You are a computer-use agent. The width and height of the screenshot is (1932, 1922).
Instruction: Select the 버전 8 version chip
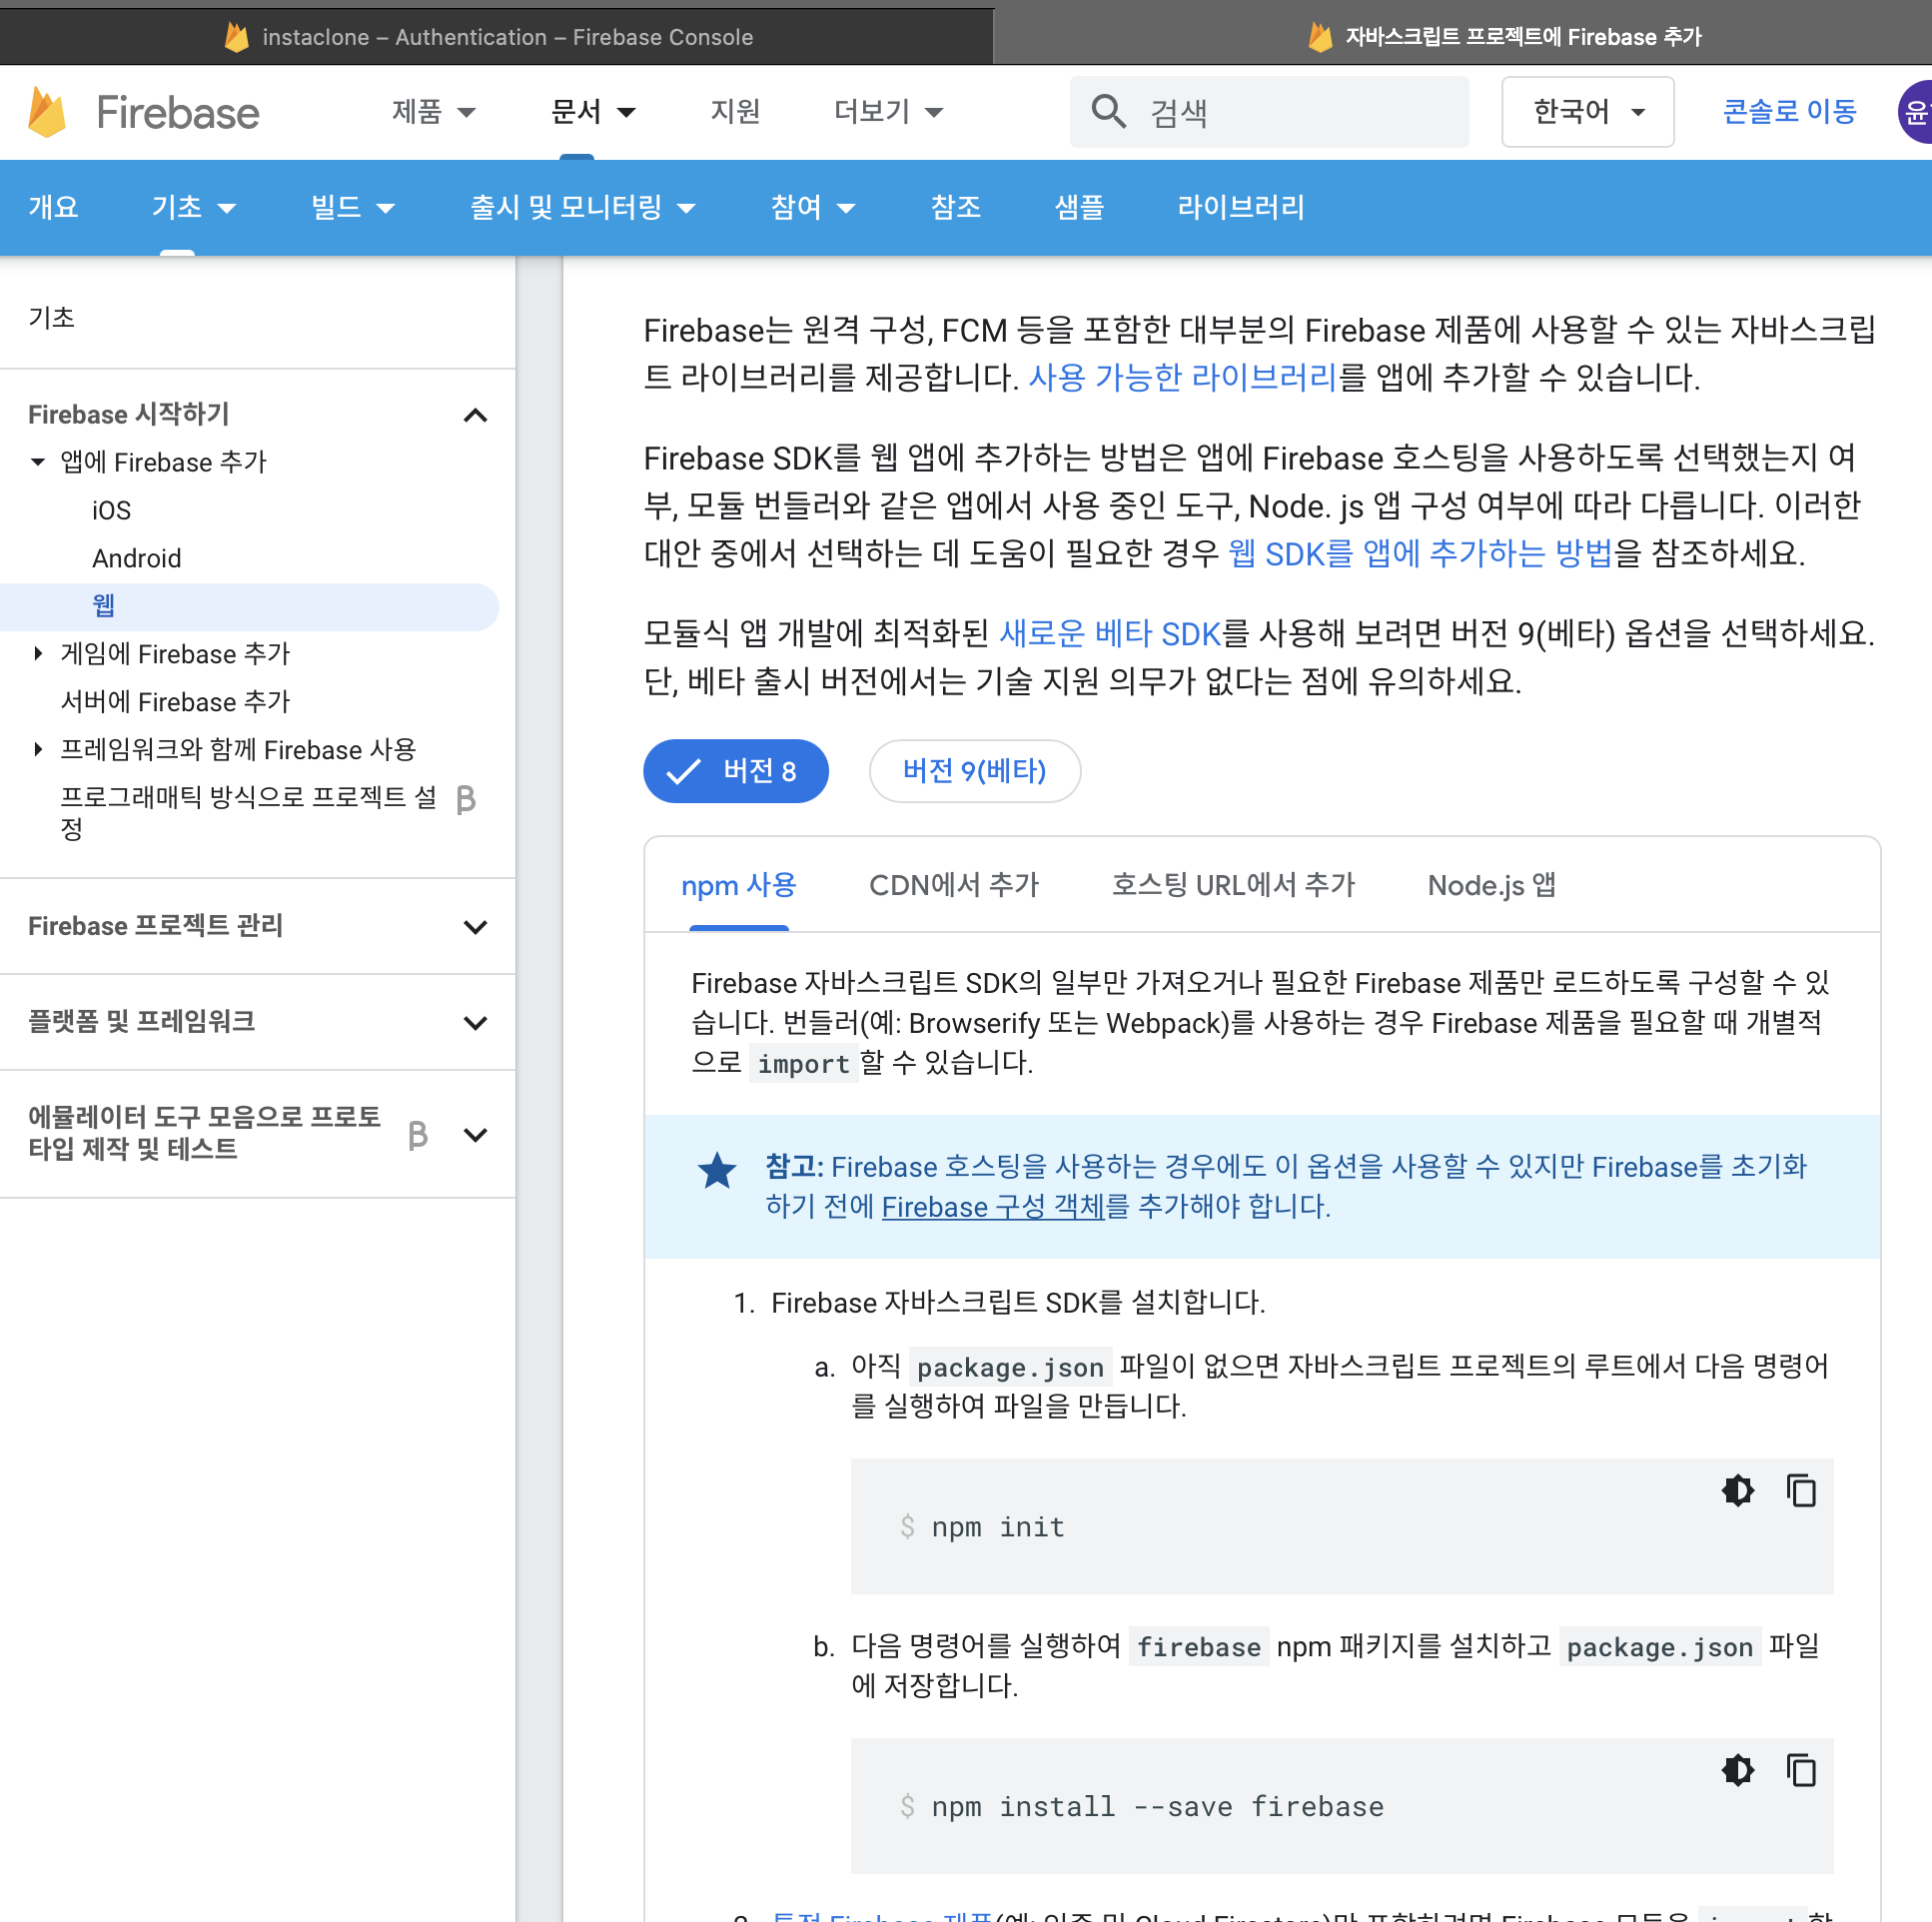click(x=735, y=771)
